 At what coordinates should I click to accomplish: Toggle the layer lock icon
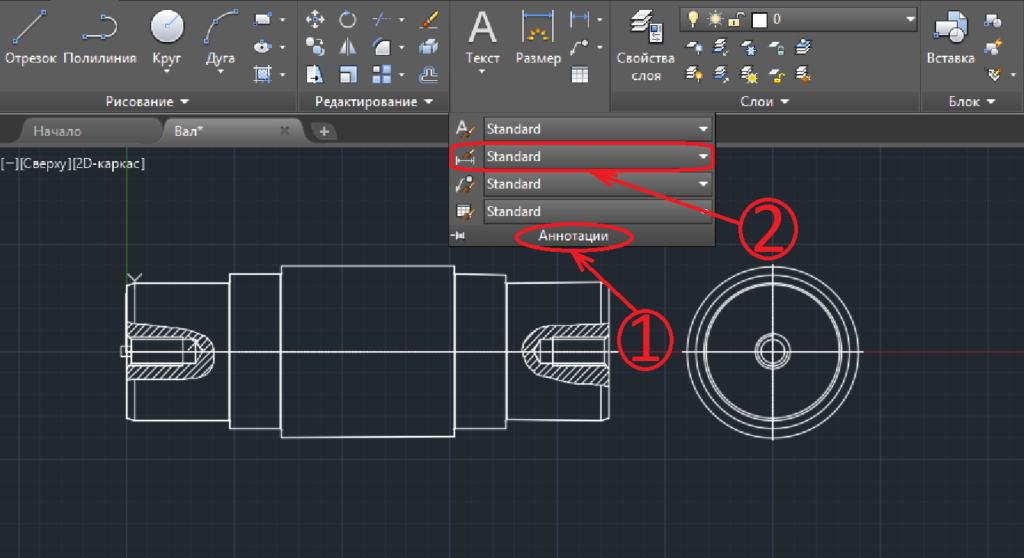(734, 19)
